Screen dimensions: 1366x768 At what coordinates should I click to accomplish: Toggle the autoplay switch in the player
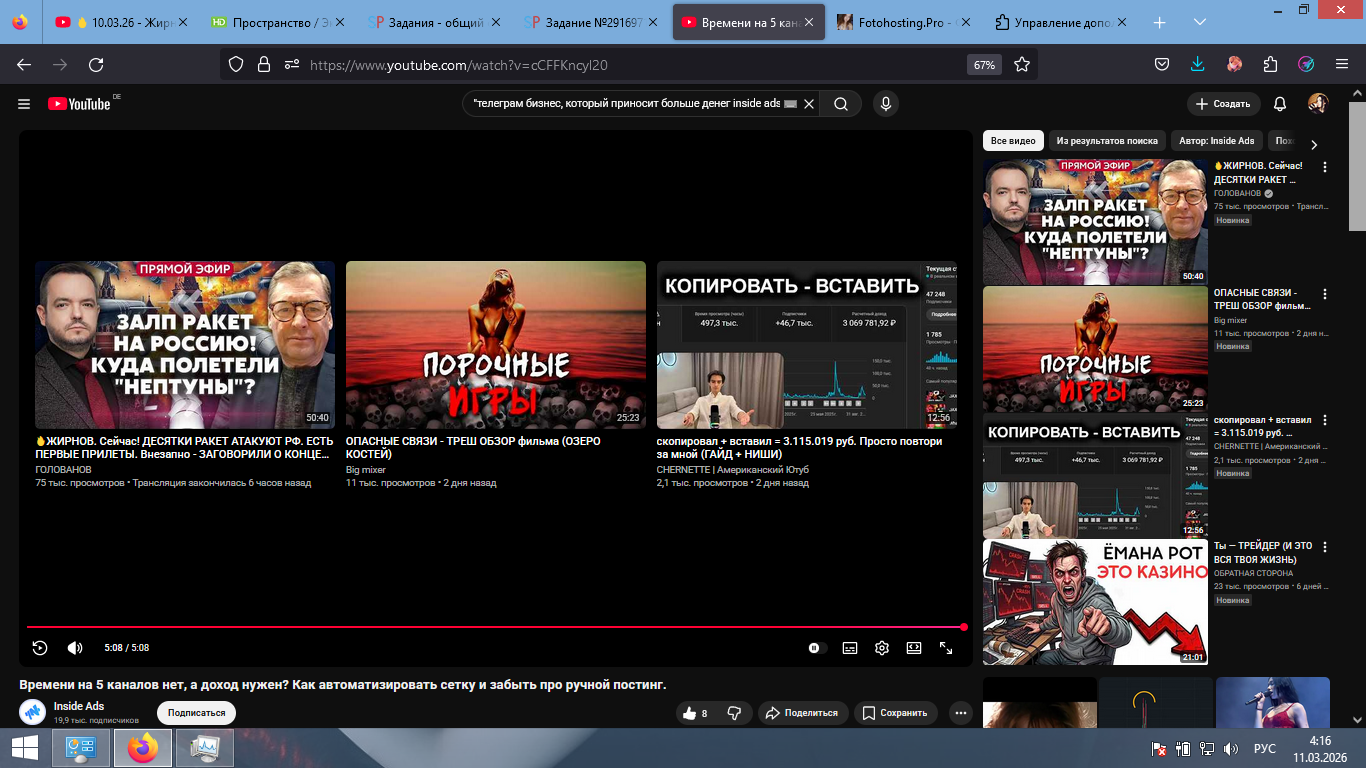pyautogui.click(x=817, y=648)
